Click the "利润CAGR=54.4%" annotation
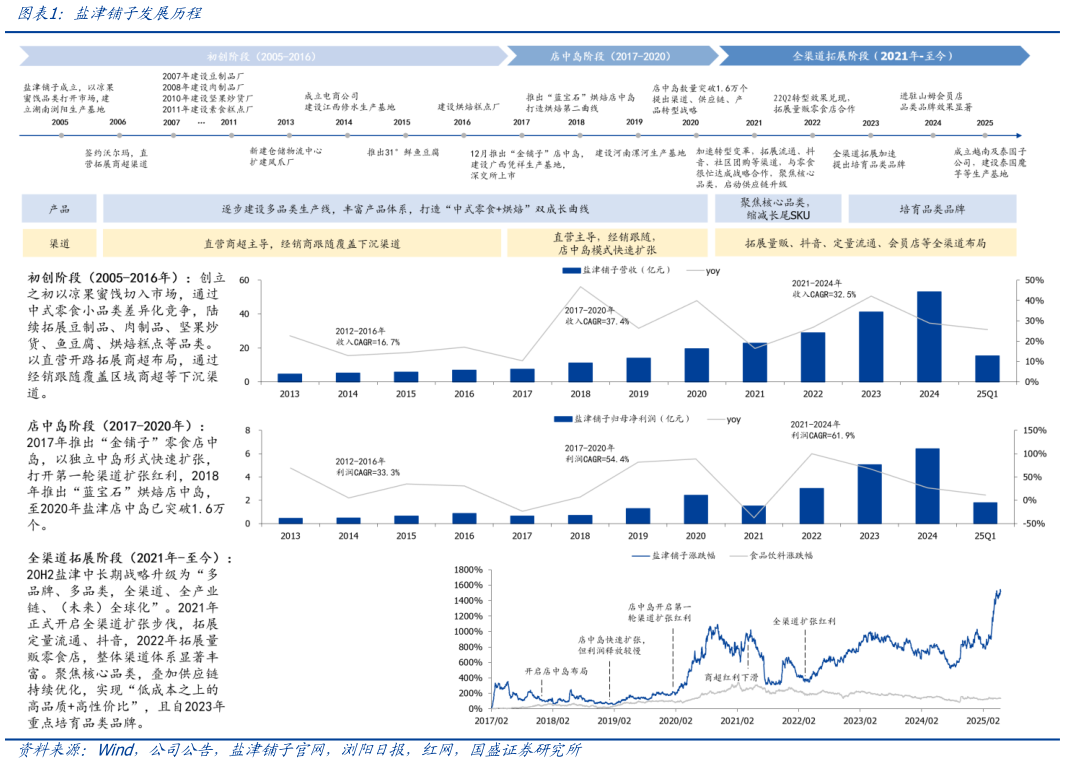 pos(598,459)
